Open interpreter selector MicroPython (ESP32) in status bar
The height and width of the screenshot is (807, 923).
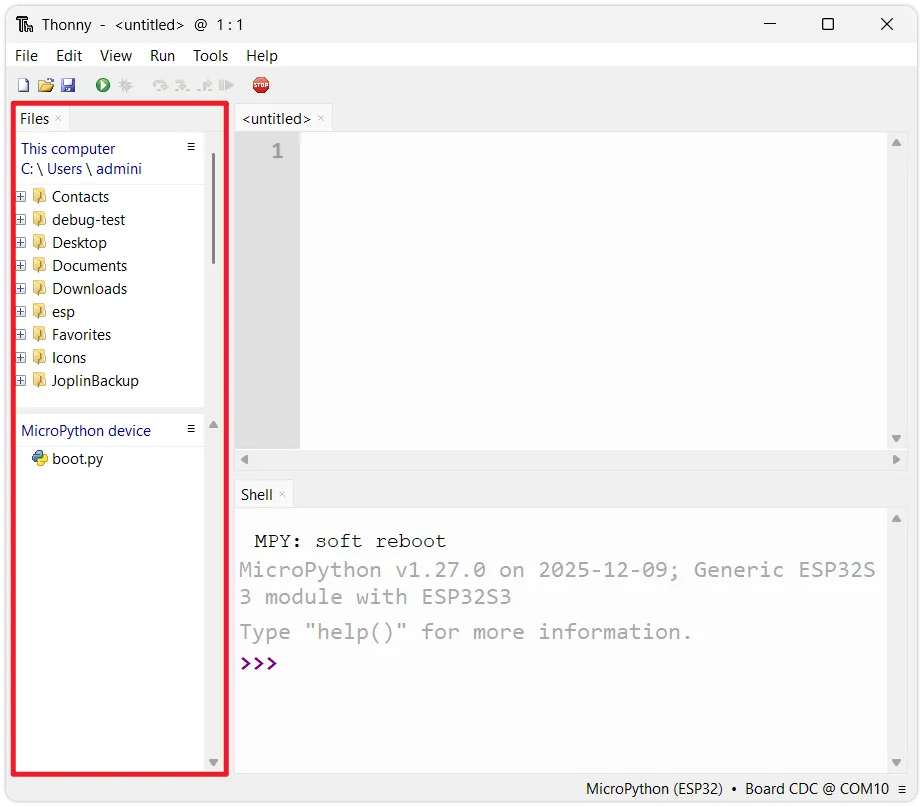[x=654, y=789]
